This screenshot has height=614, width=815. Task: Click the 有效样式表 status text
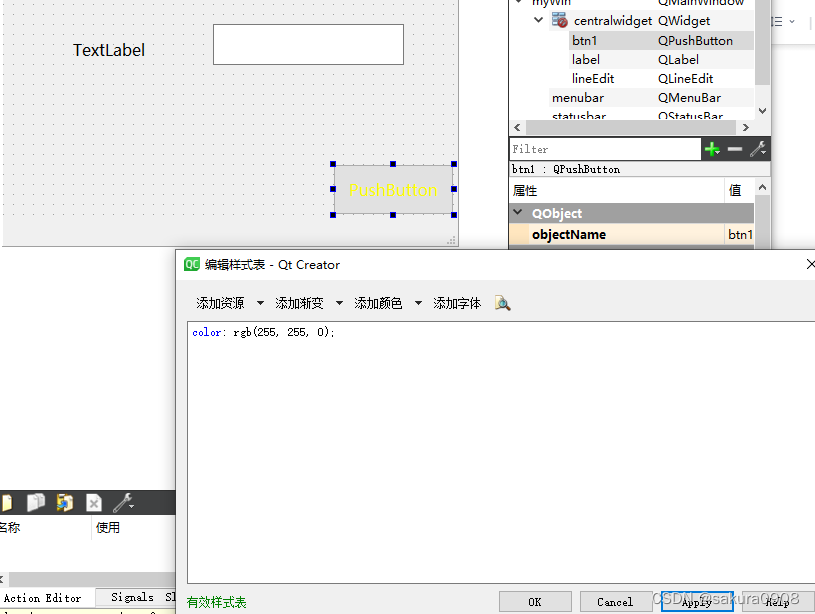click(217, 602)
